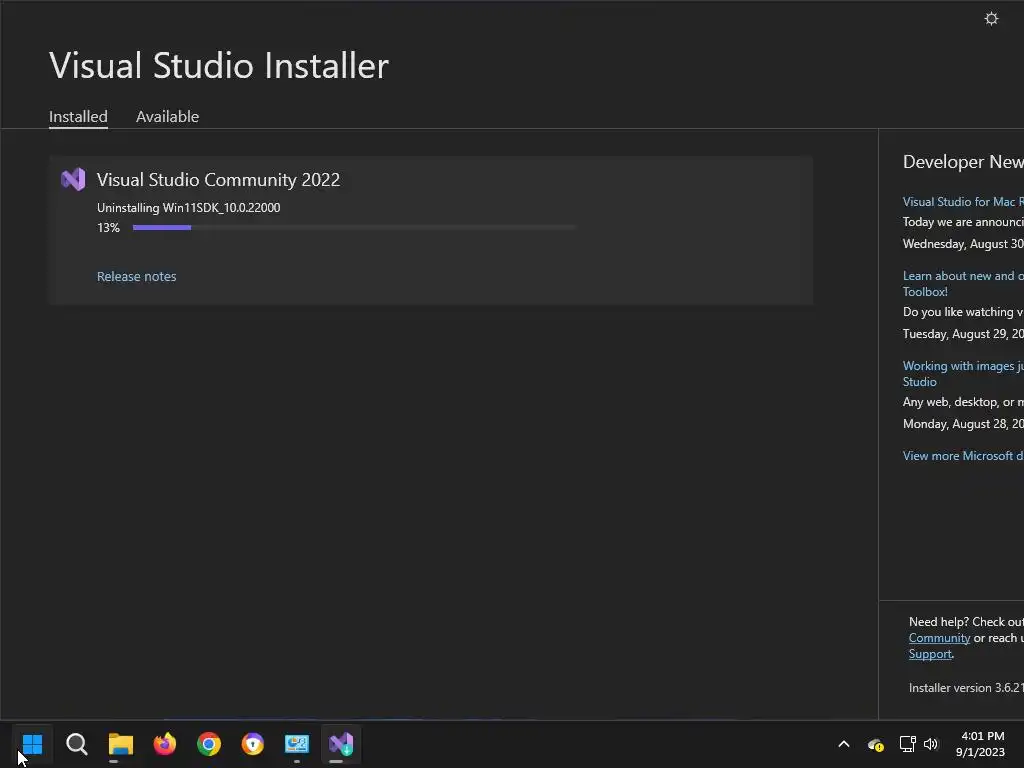
Task: Show hidden system tray icons chevron
Action: (x=844, y=744)
